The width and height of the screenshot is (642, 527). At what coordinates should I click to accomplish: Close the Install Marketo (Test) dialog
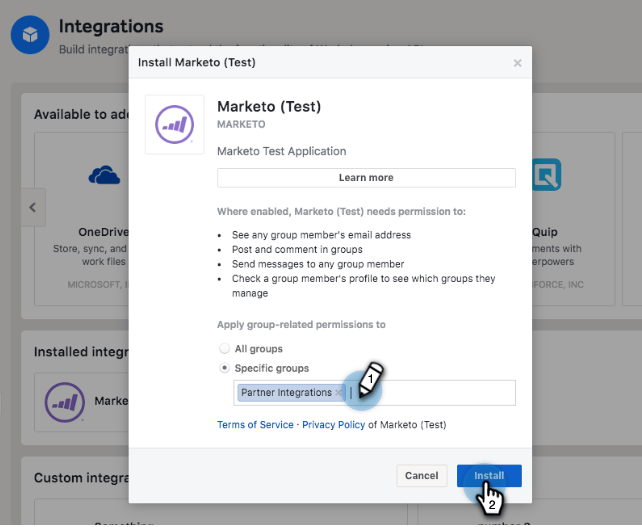pyautogui.click(x=517, y=63)
